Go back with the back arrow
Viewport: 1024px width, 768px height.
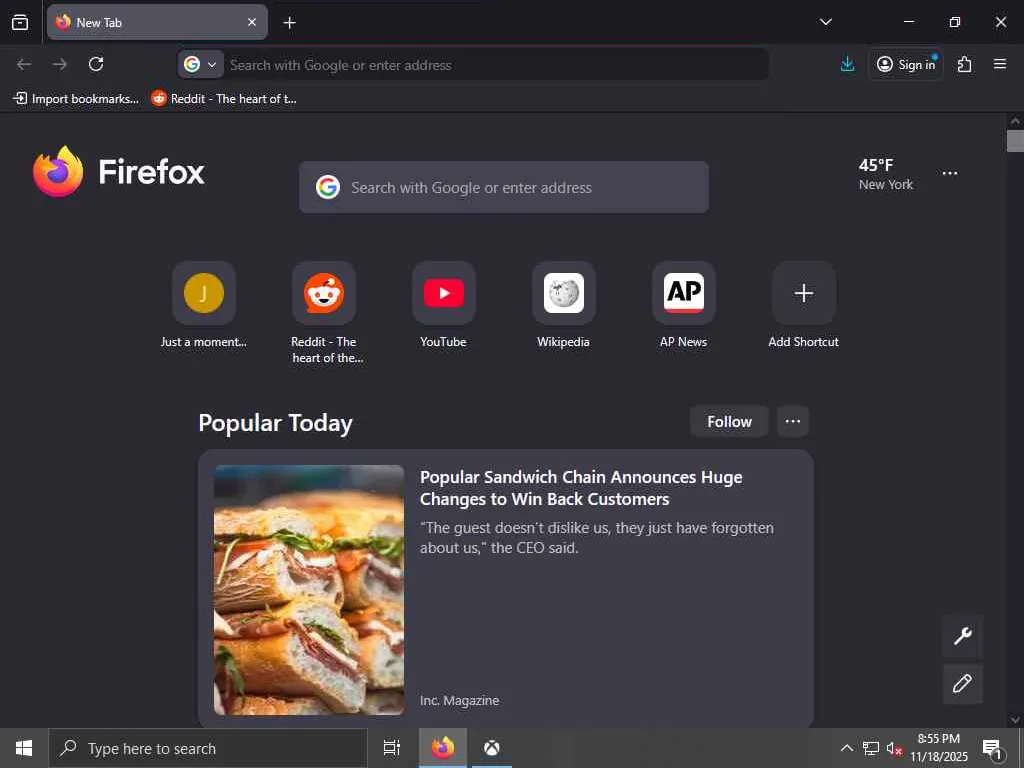24,64
